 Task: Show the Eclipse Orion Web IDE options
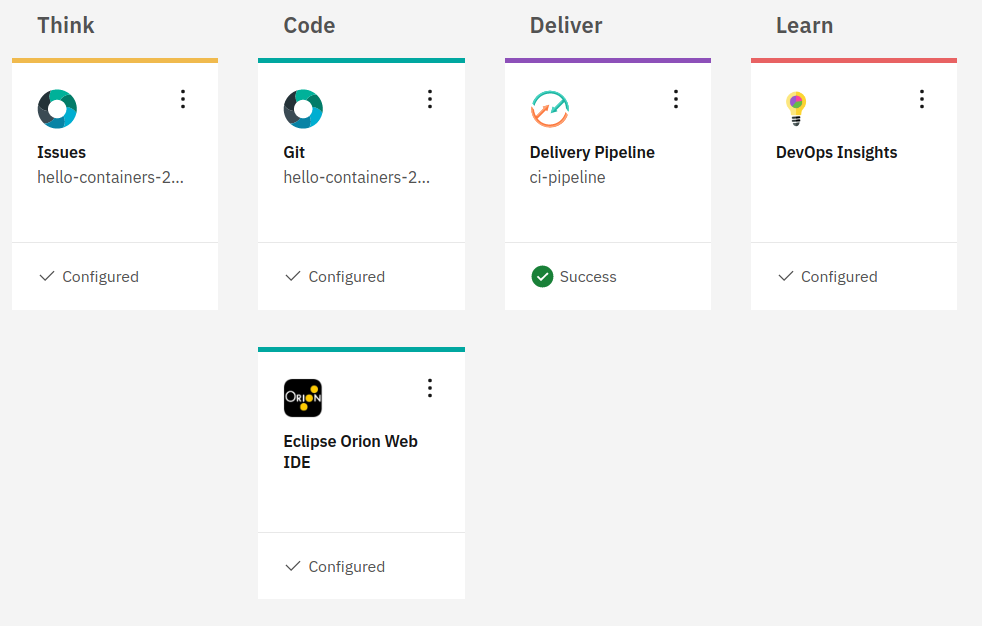[430, 387]
